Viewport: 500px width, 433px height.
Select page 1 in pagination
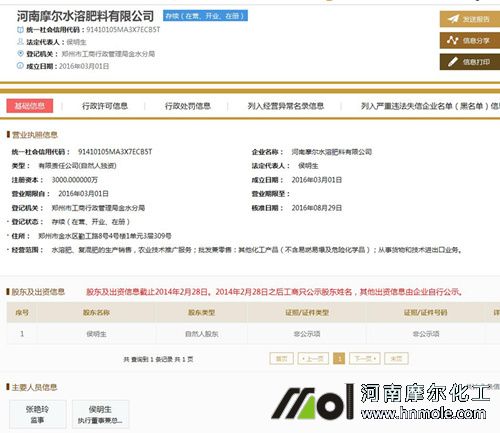(x=339, y=359)
